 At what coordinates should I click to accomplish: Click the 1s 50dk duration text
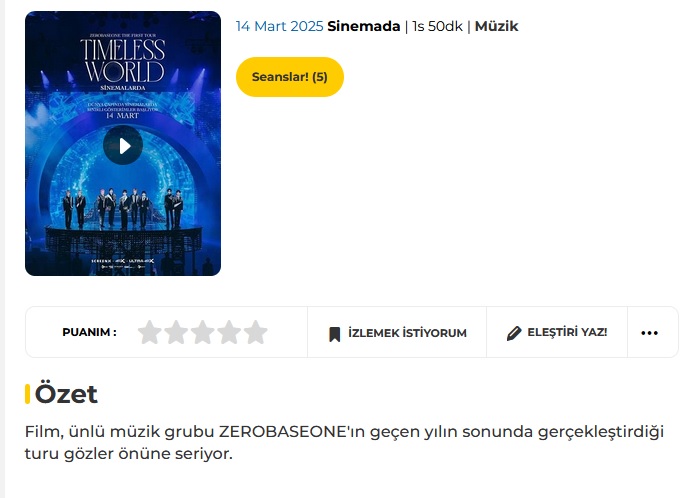pos(437,26)
